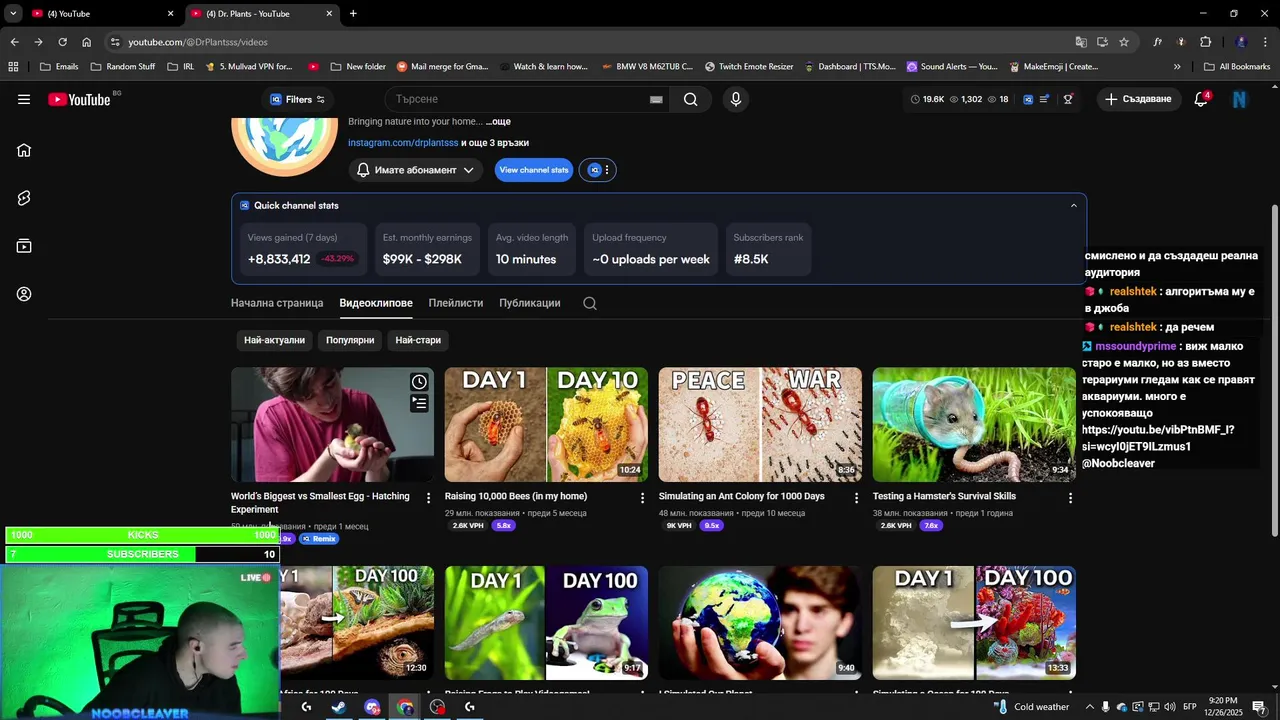1280x720 pixels.
Task: Switch to the Начална страница tab
Action: pyautogui.click(x=277, y=303)
